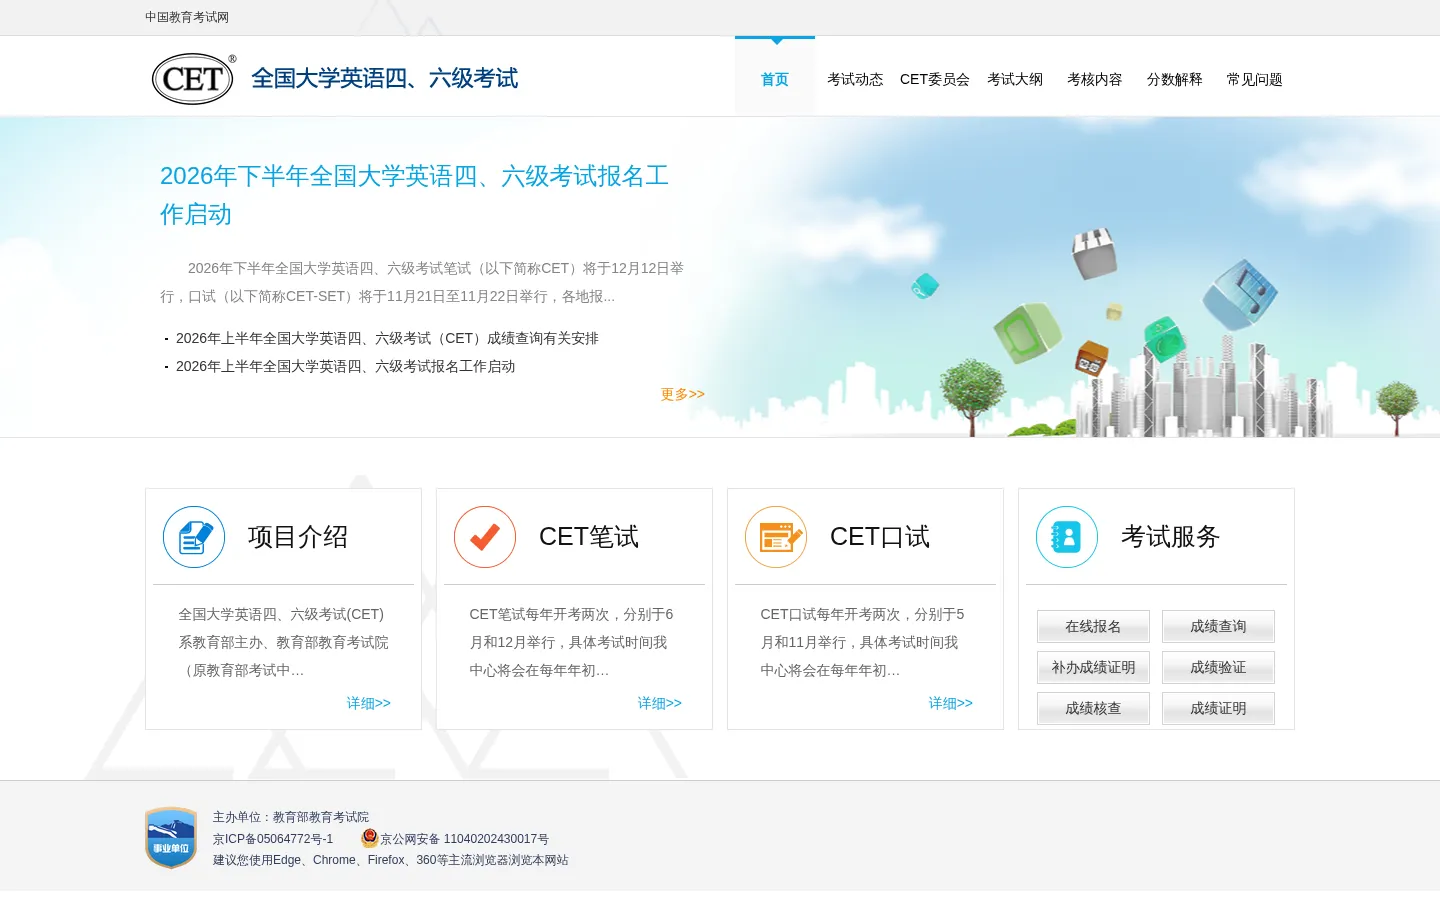Click the CET口试 orange form icon
The width and height of the screenshot is (1440, 900).
776,537
